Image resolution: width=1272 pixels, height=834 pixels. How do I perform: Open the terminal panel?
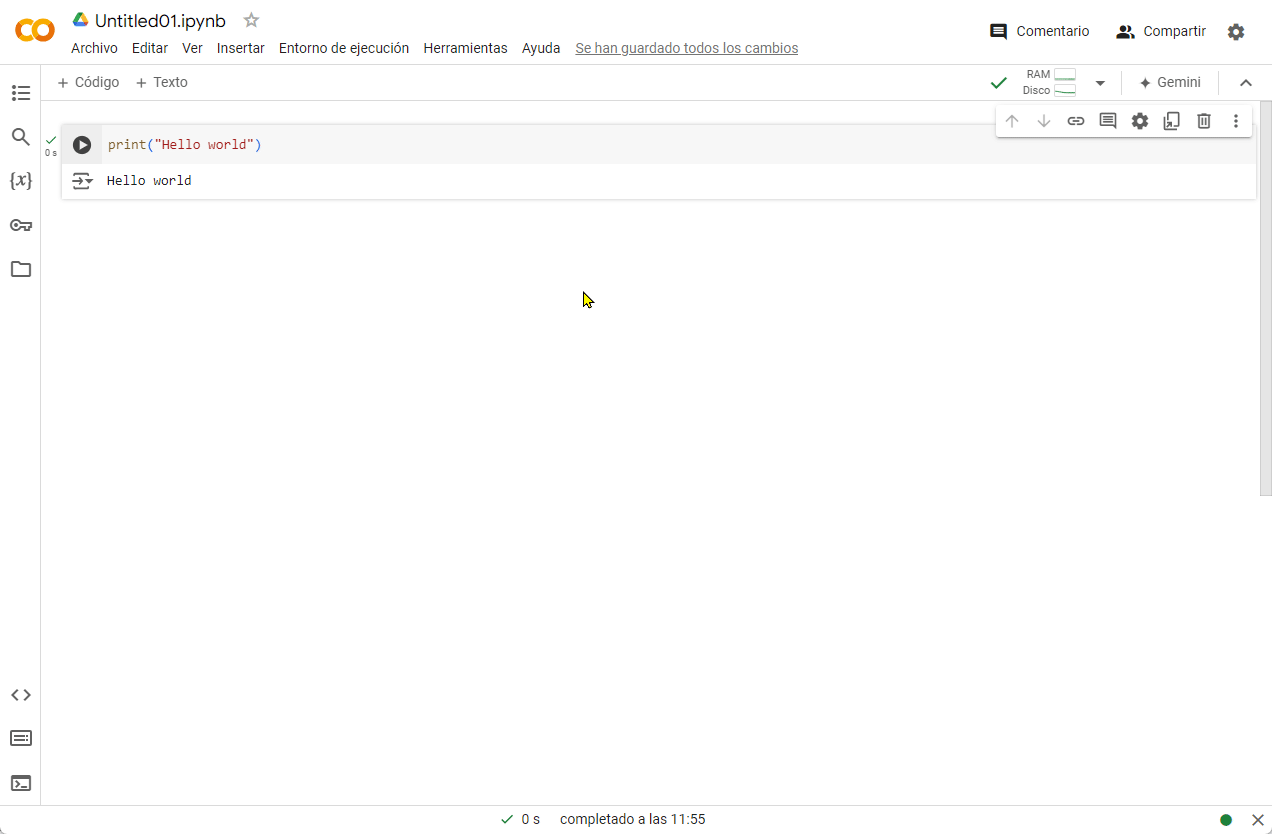[x=21, y=783]
